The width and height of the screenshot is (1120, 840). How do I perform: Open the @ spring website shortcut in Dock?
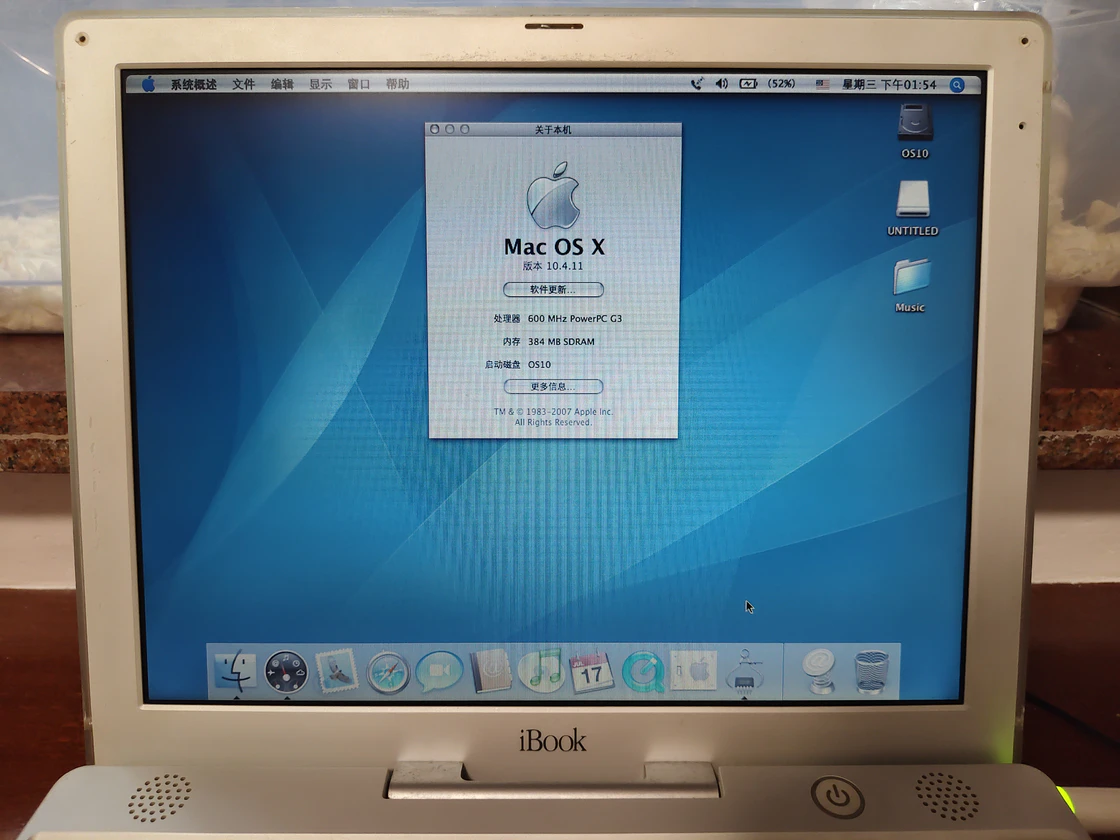pos(819,671)
